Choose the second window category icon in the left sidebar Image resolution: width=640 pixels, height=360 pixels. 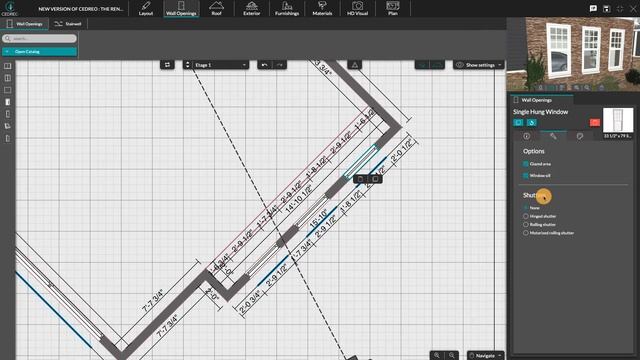point(8,78)
